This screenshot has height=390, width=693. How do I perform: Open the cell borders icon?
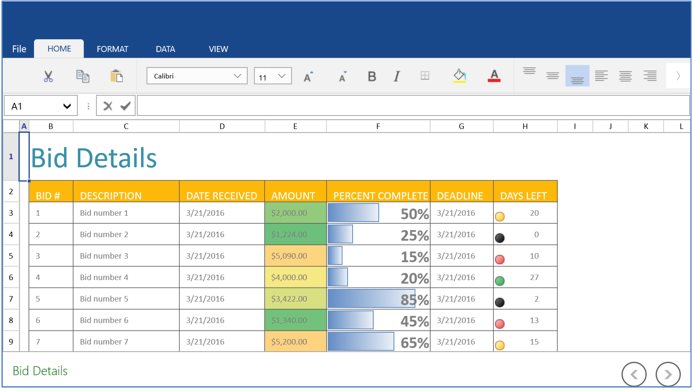pyautogui.click(x=425, y=76)
